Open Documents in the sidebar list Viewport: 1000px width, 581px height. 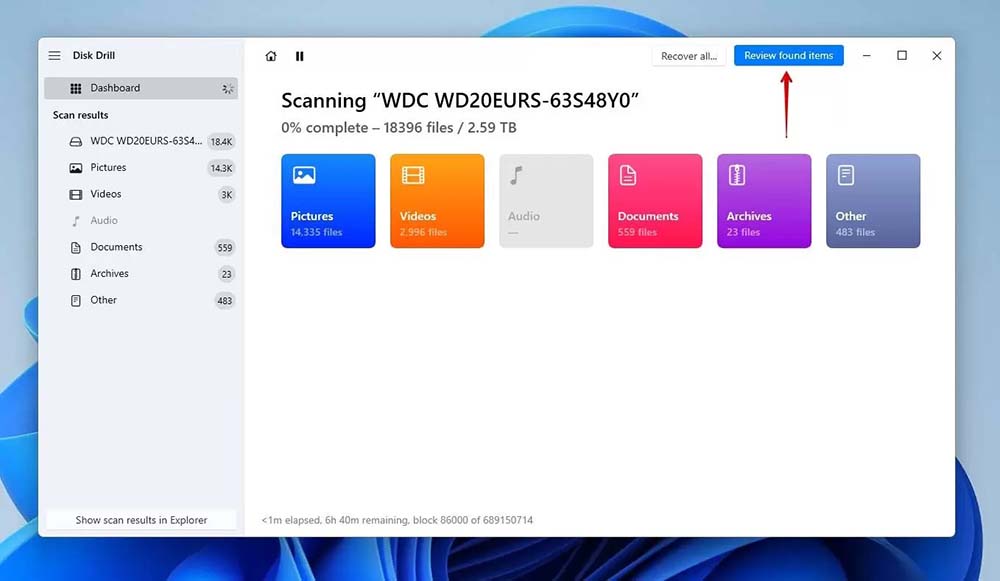116,247
